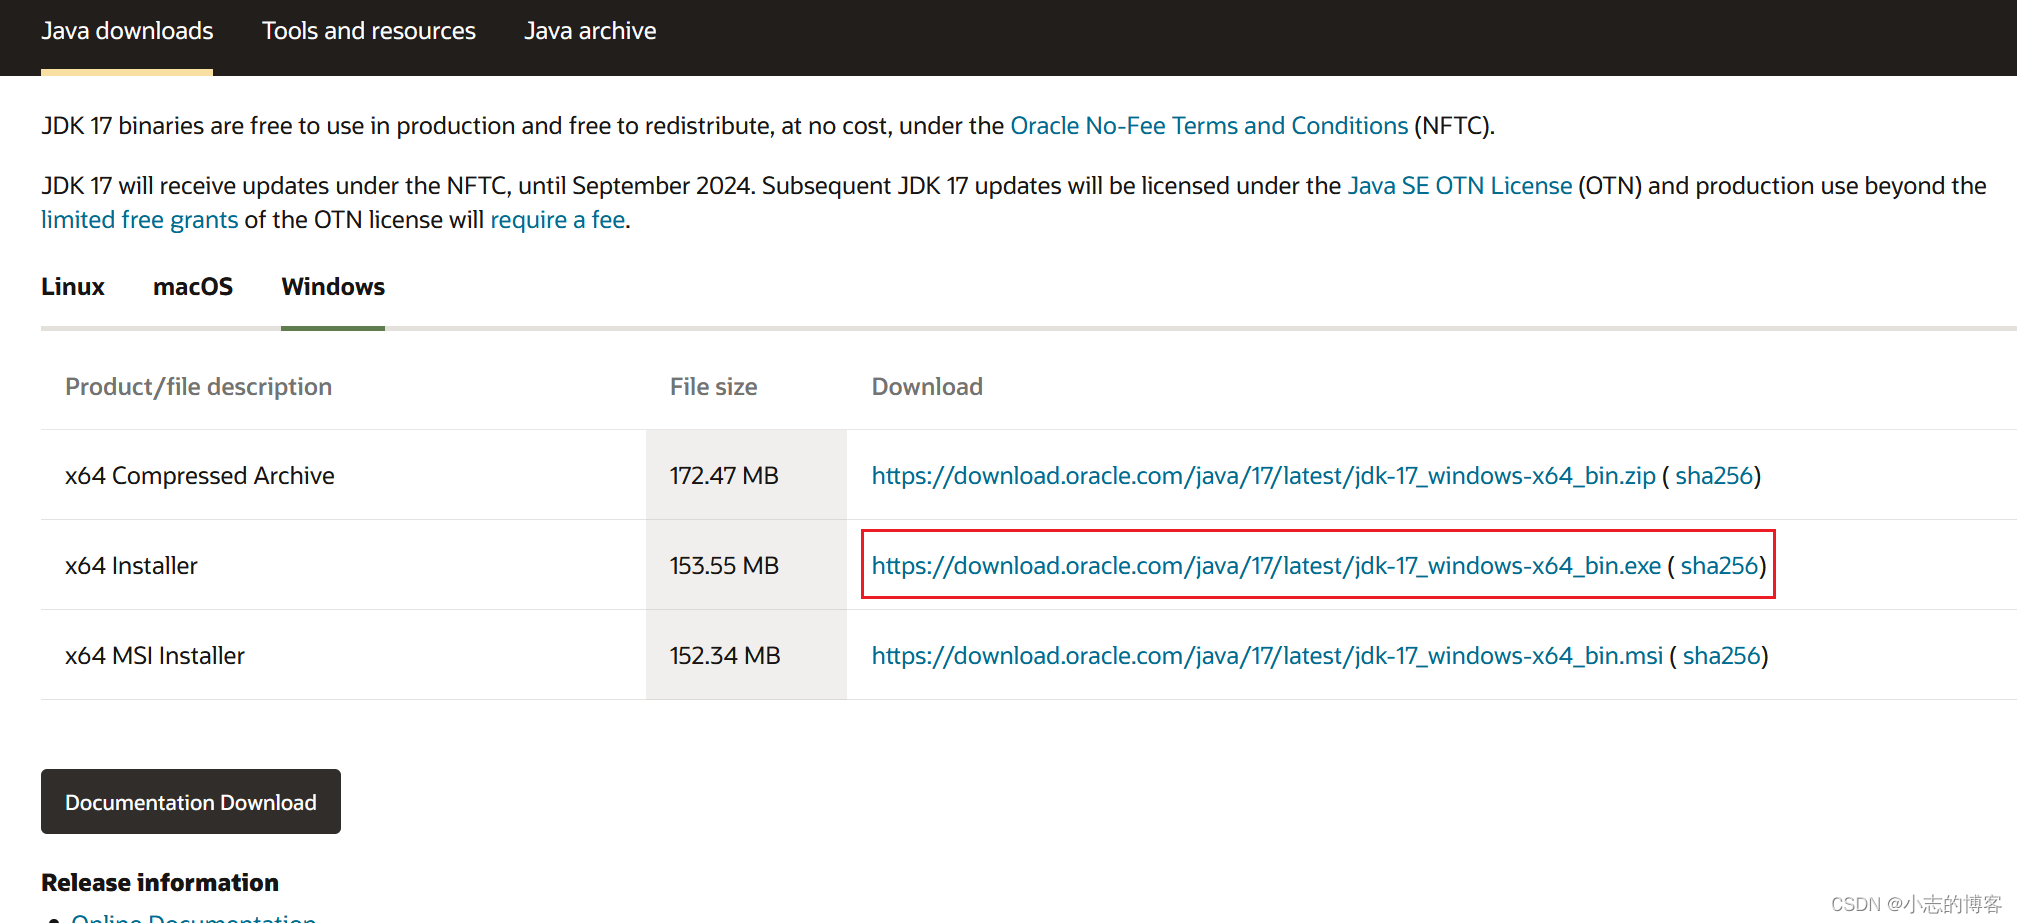Click the require a fee link

pyautogui.click(x=557, y=220)
